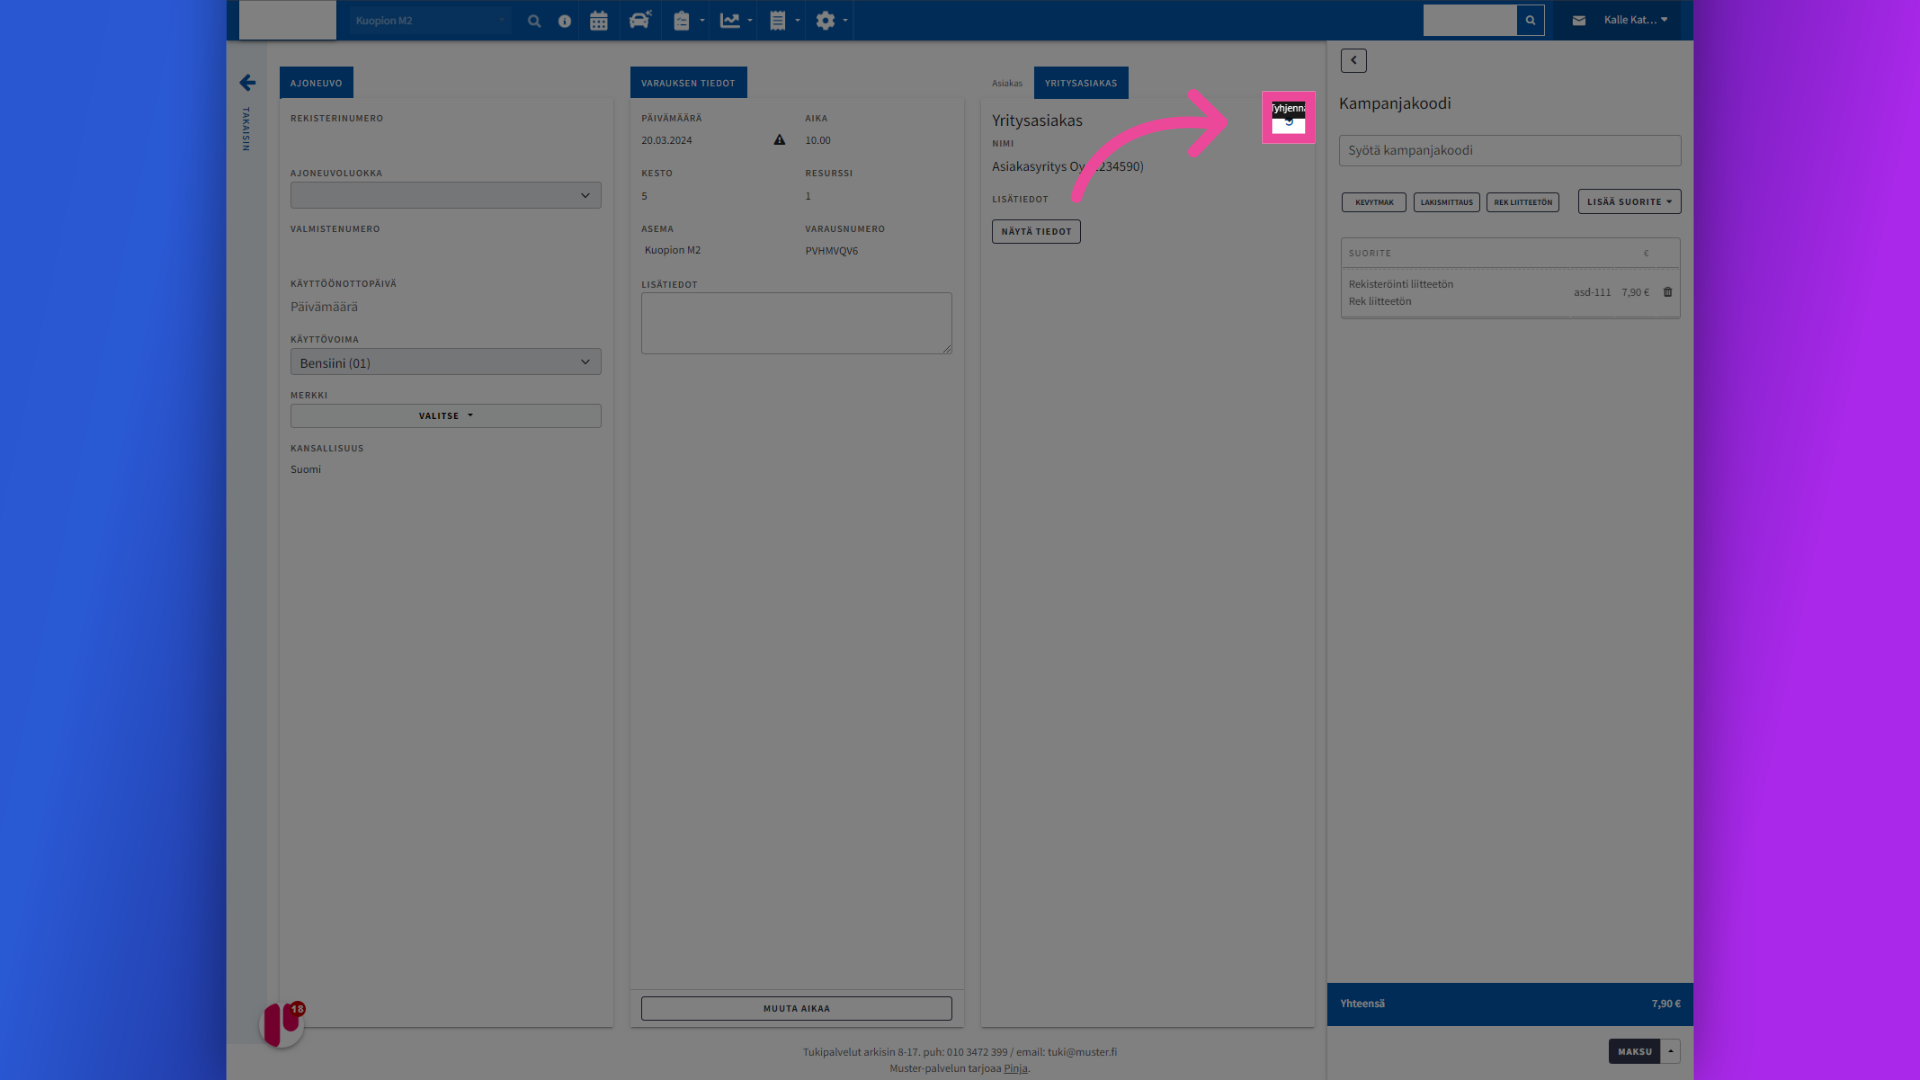Image resolution: width=1920 pixels, height=1080 pixels.
Task: Select the Varauksen tiedot tab
Action: pos(688,83)
